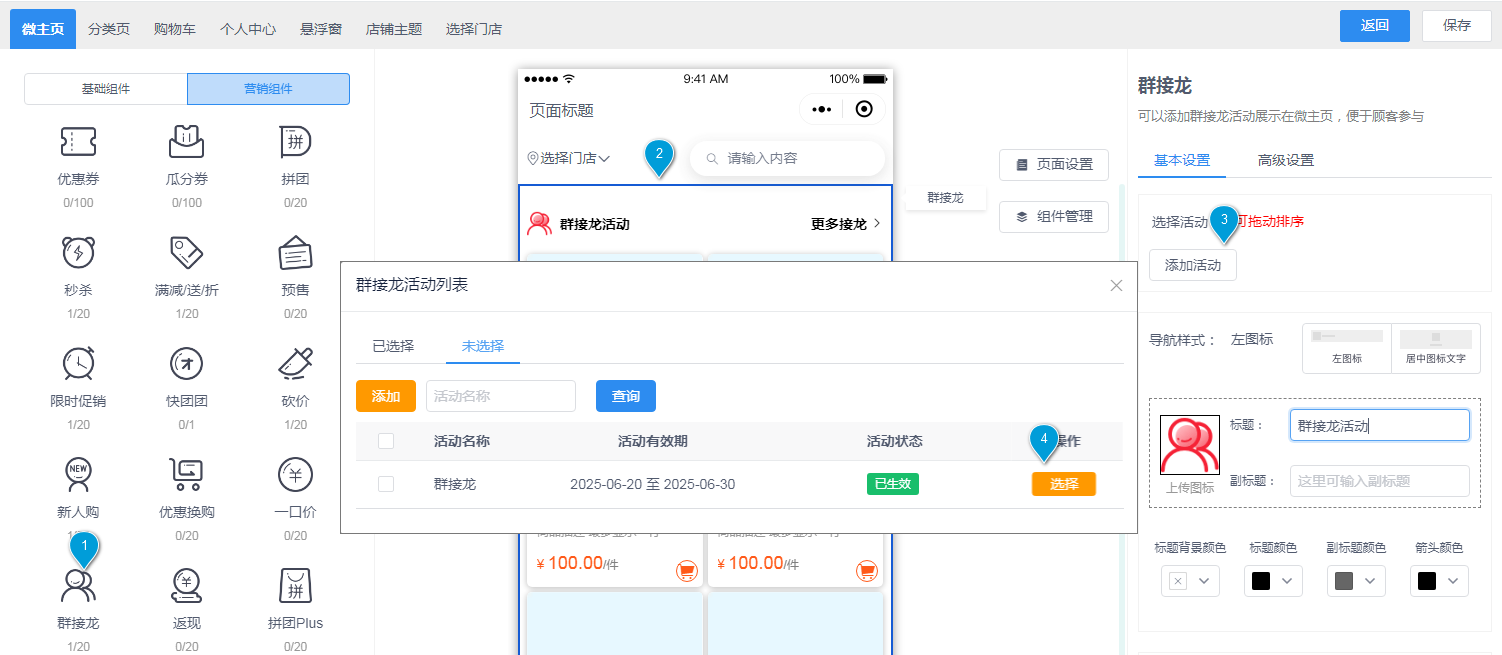
Task: Click the circular record icon in phone header
Action: pos(865,109)
